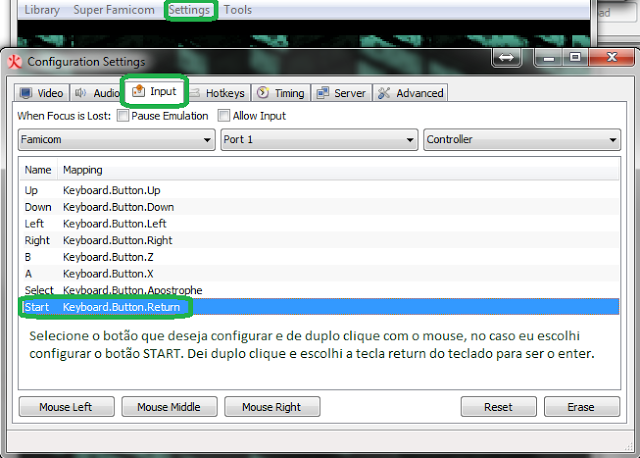Expand the Port 1 dropdown
640x458 pixels.
[x=318, y=140]
